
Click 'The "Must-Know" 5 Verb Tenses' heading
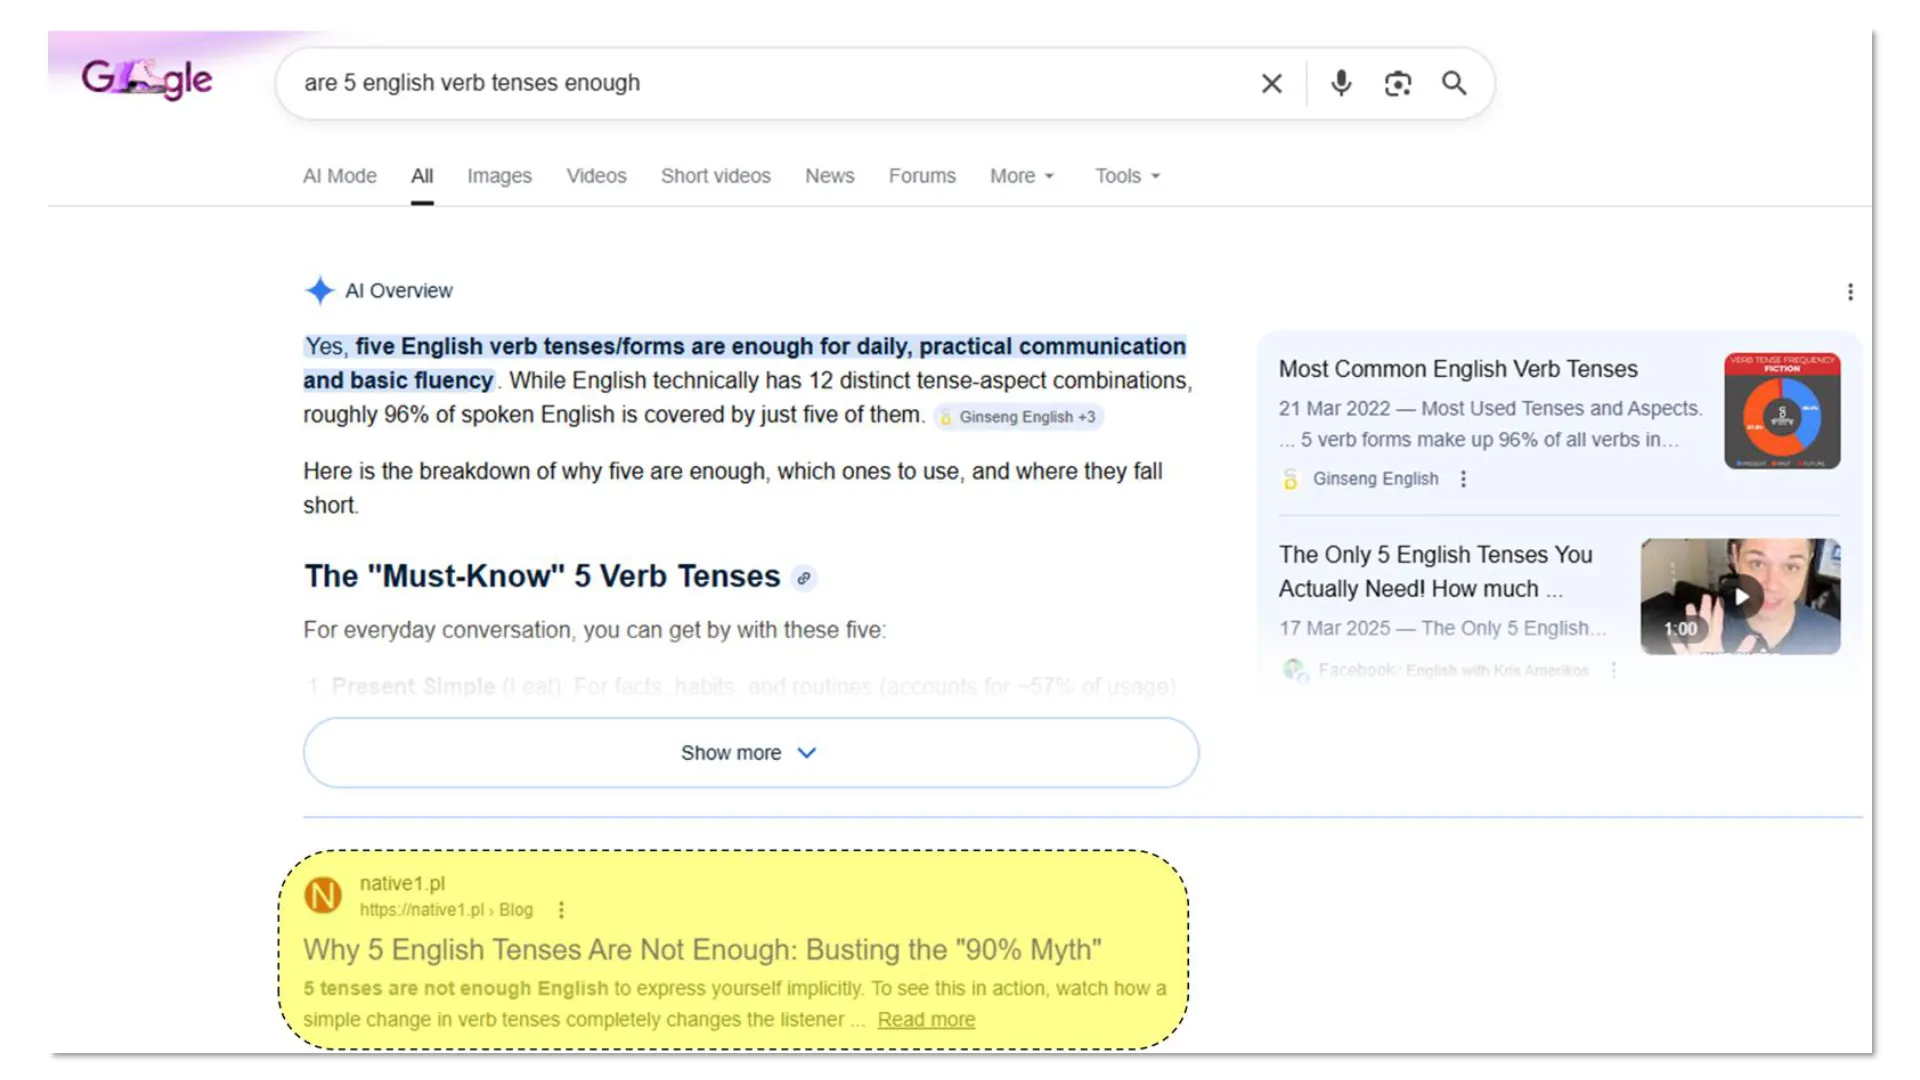point(542,577)
